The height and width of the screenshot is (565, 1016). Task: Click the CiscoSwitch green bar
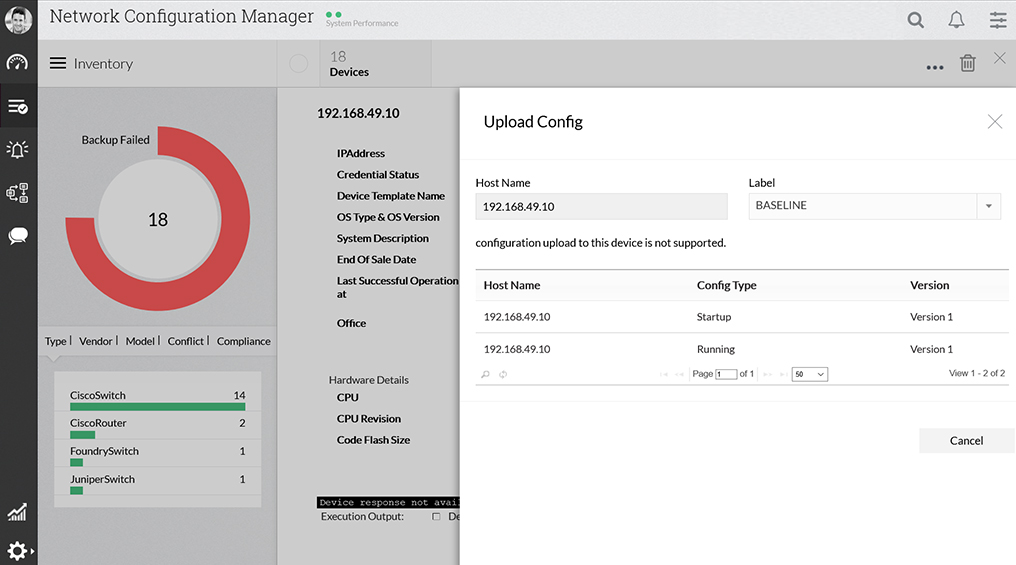157,407
